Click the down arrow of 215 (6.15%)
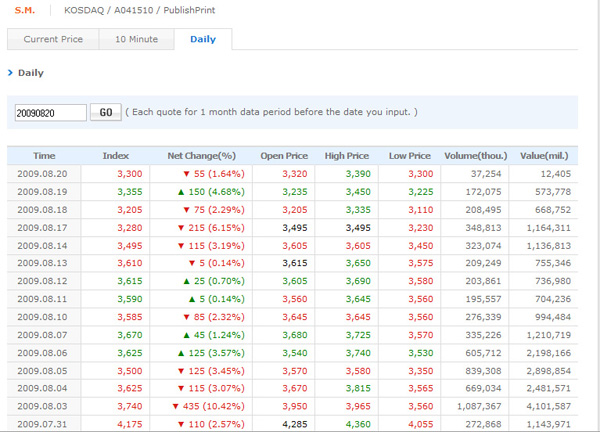The image size is (600, 432). [x=181, y=228]
